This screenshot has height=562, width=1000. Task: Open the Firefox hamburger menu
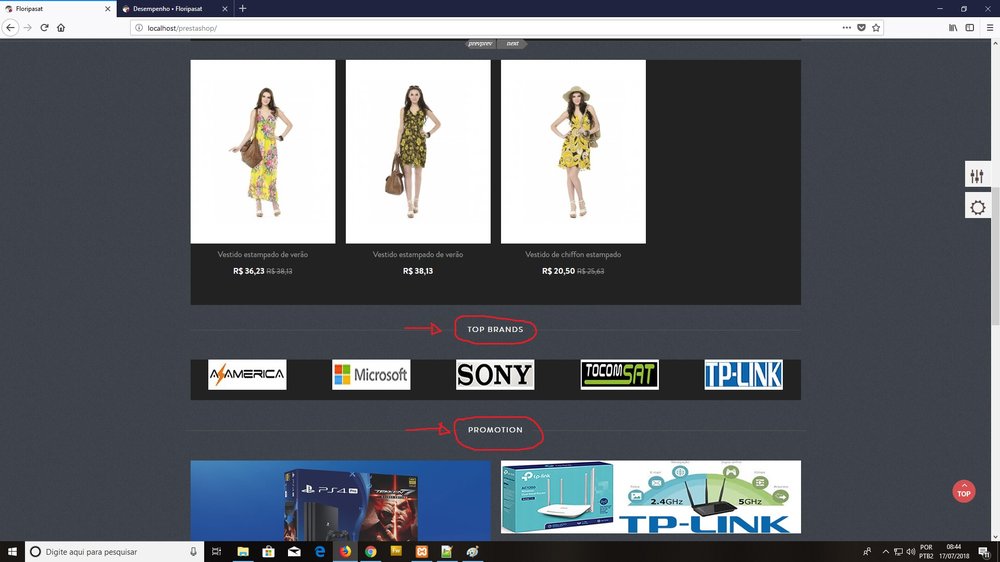pos(990,27)
